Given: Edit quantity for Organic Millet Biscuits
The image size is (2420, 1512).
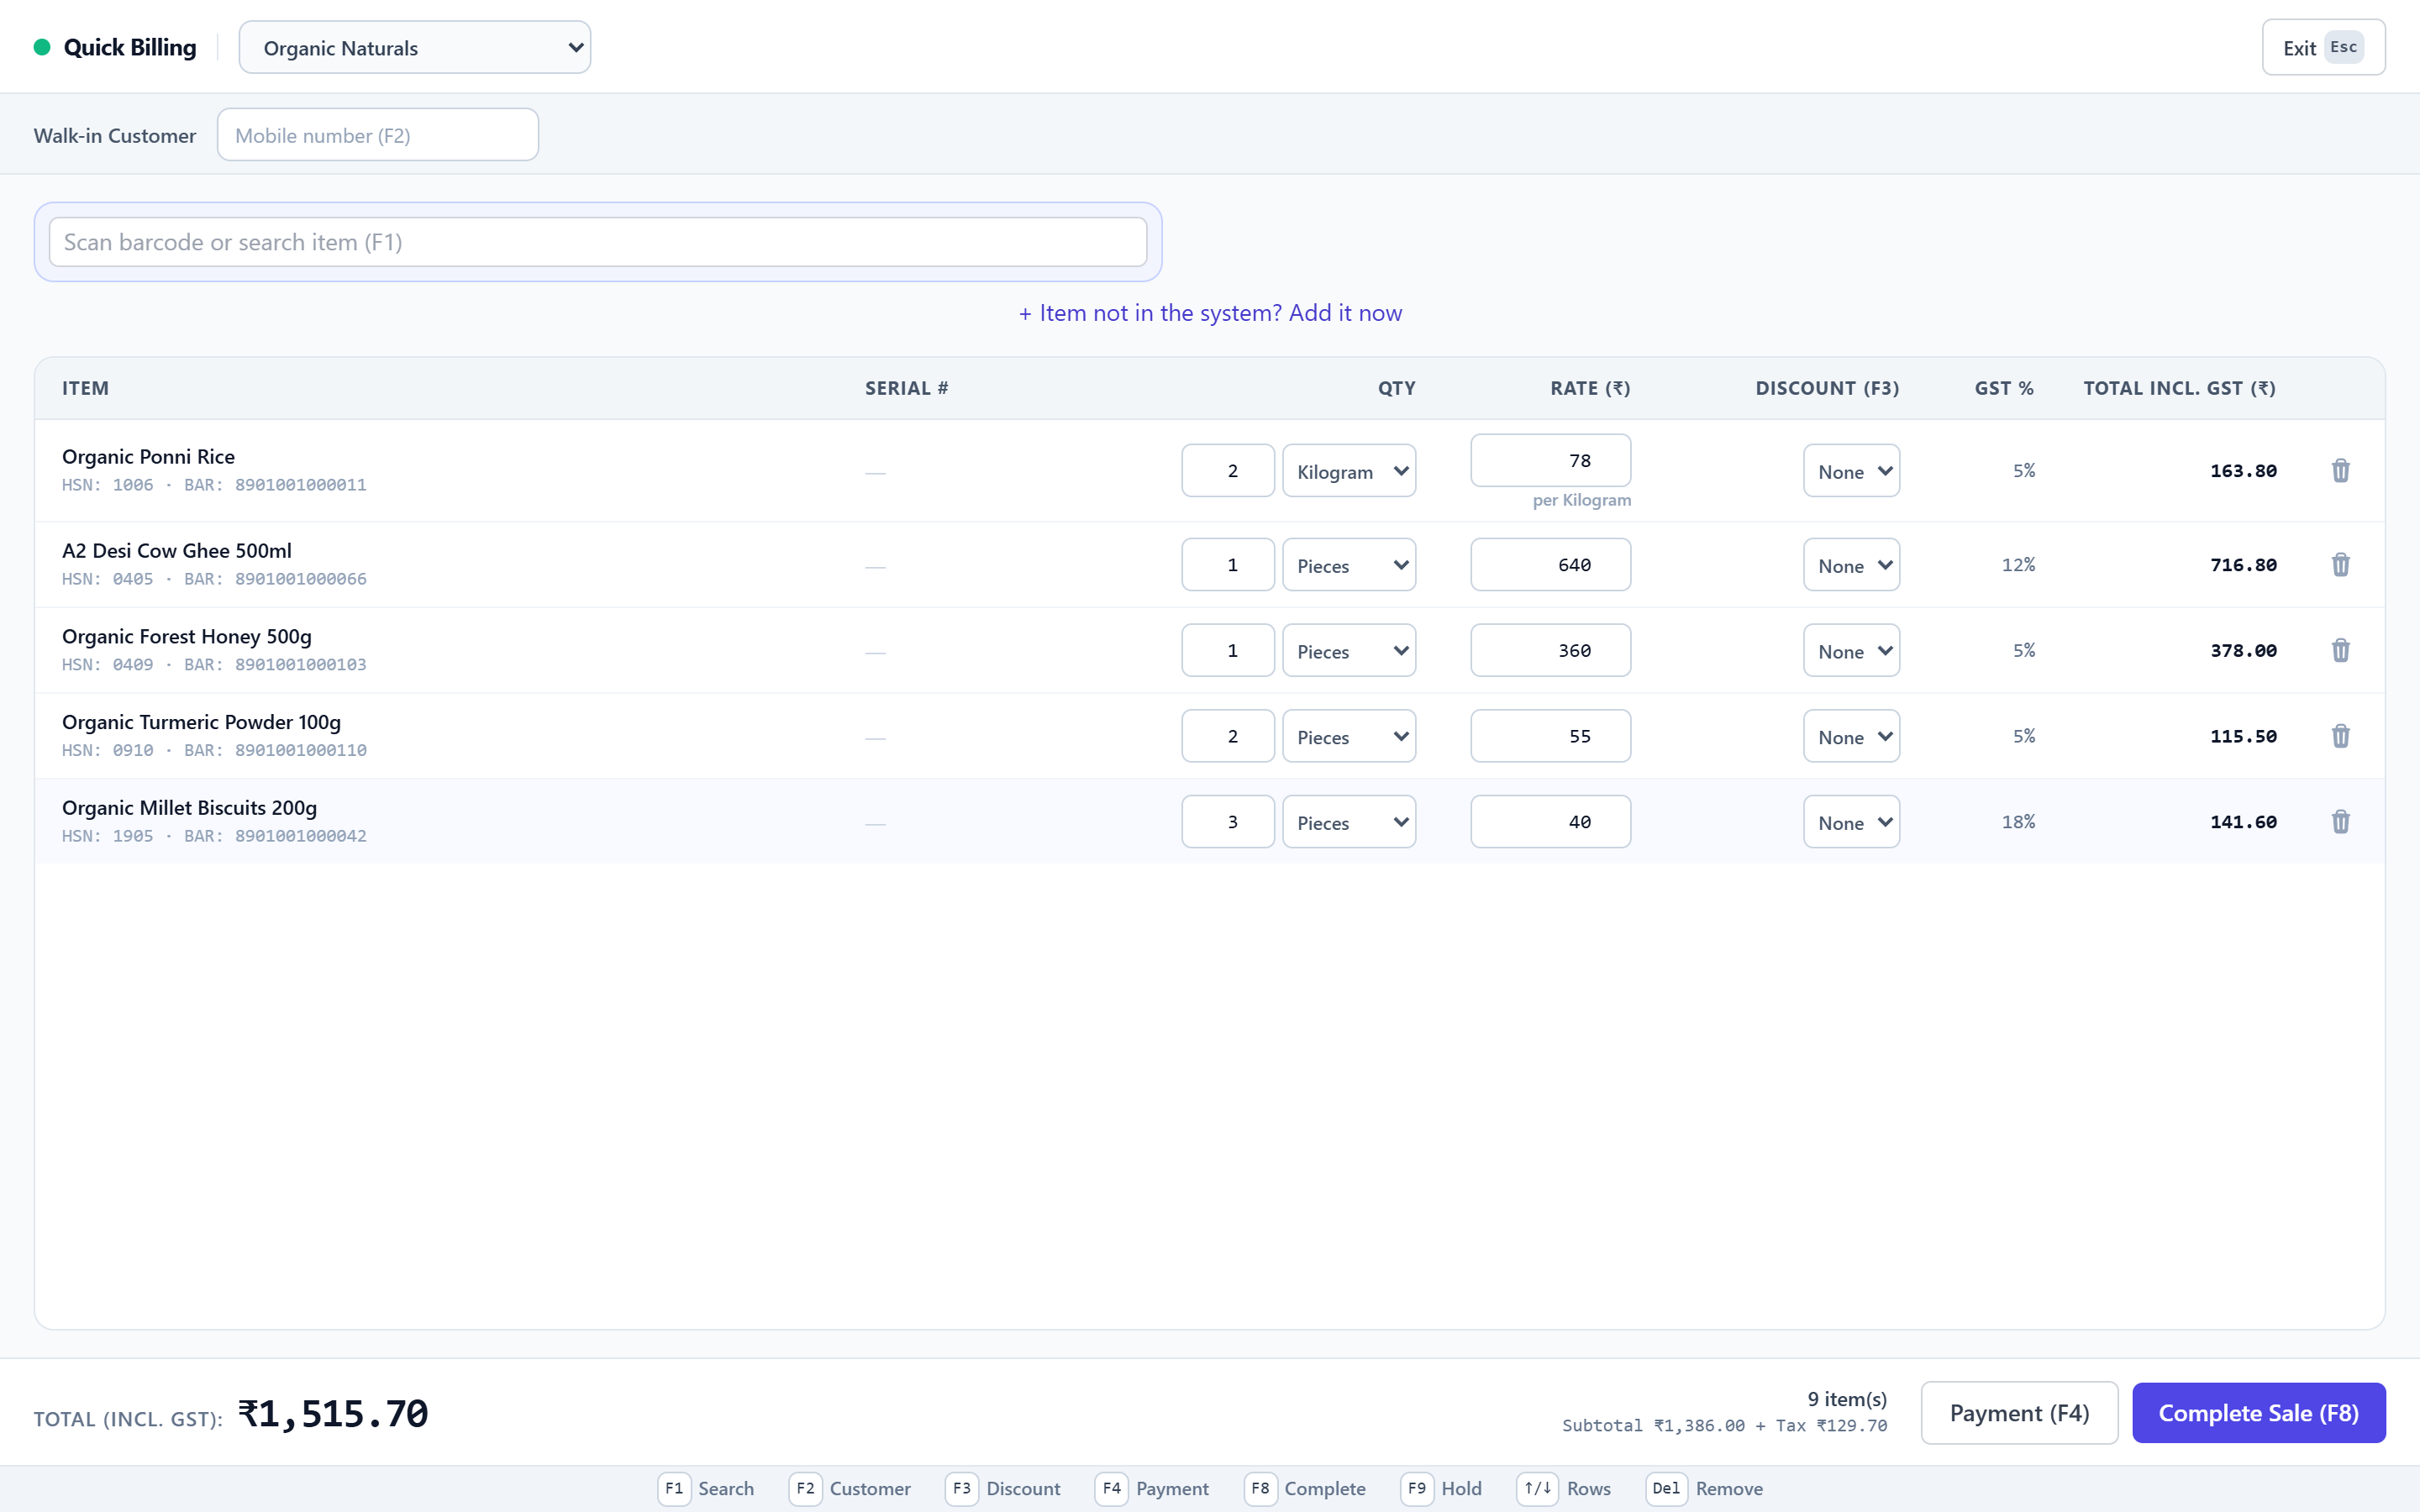Looking at the screenshot, I should (1228, 821).
